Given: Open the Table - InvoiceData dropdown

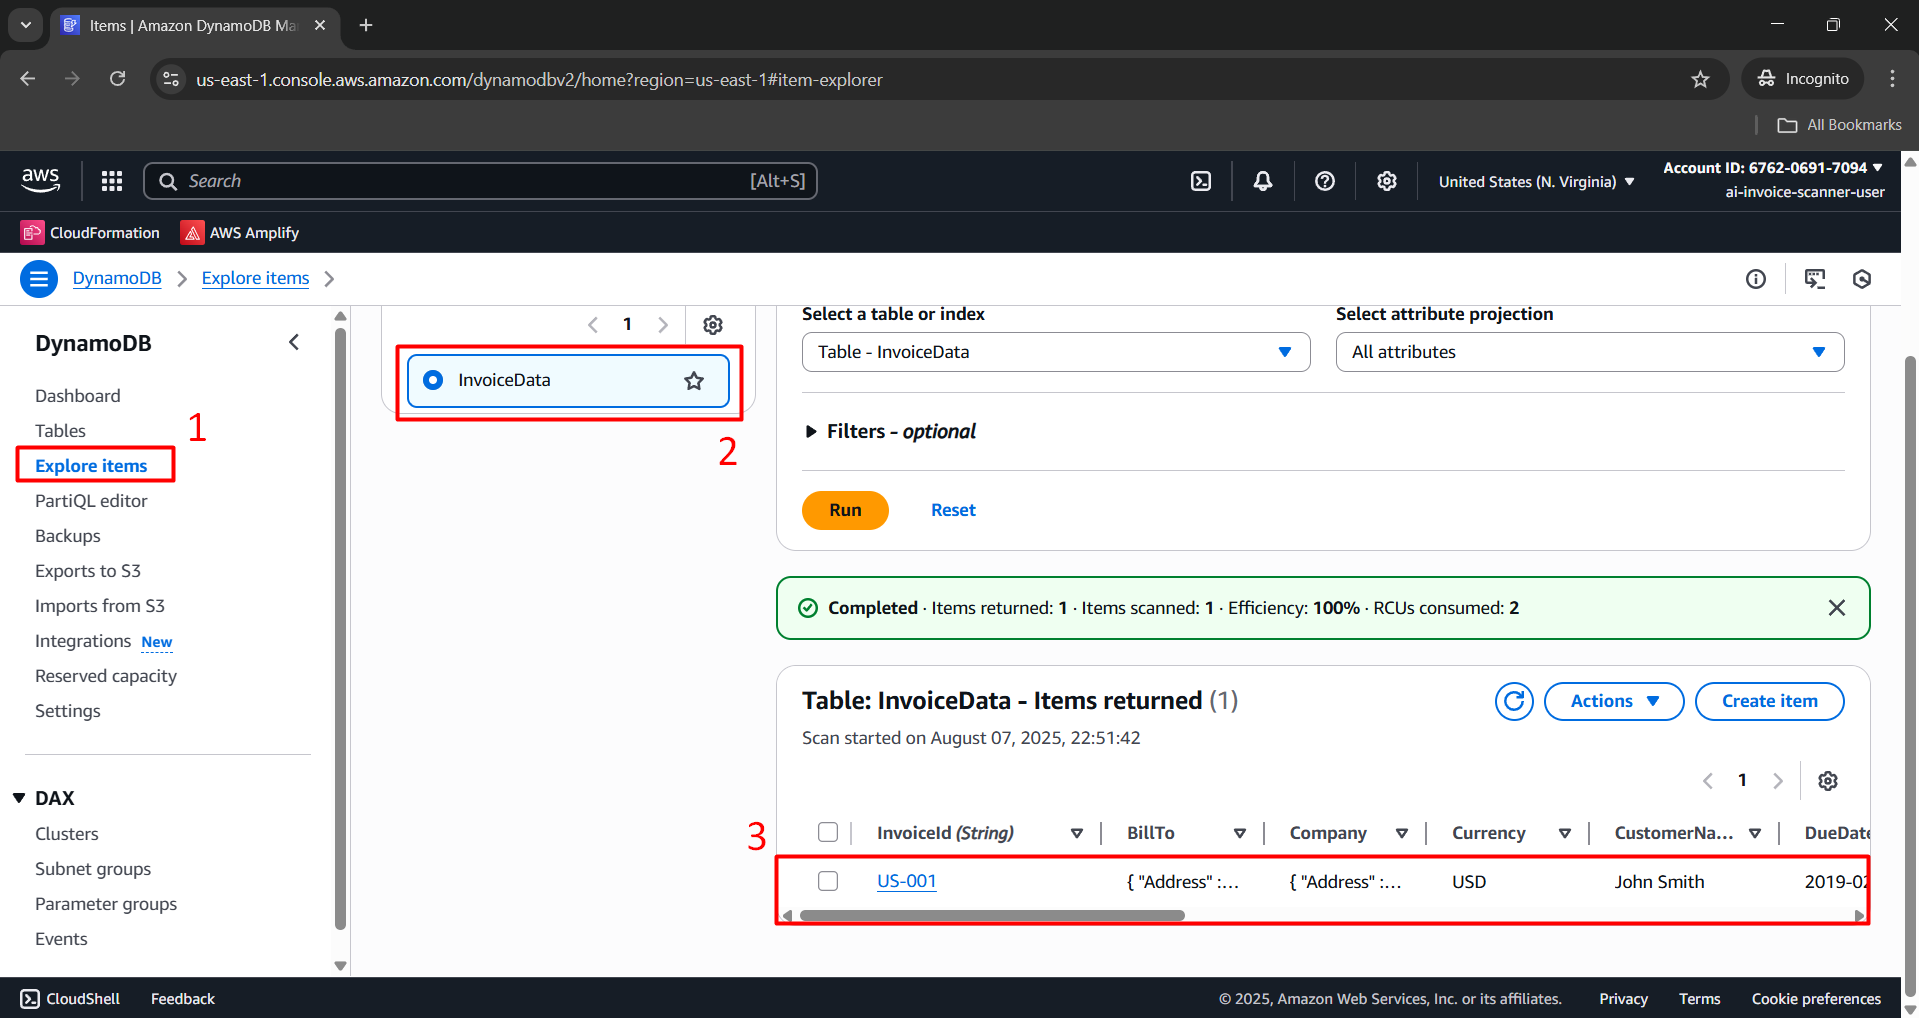Looking at the screenshot, I should 1055,352.
